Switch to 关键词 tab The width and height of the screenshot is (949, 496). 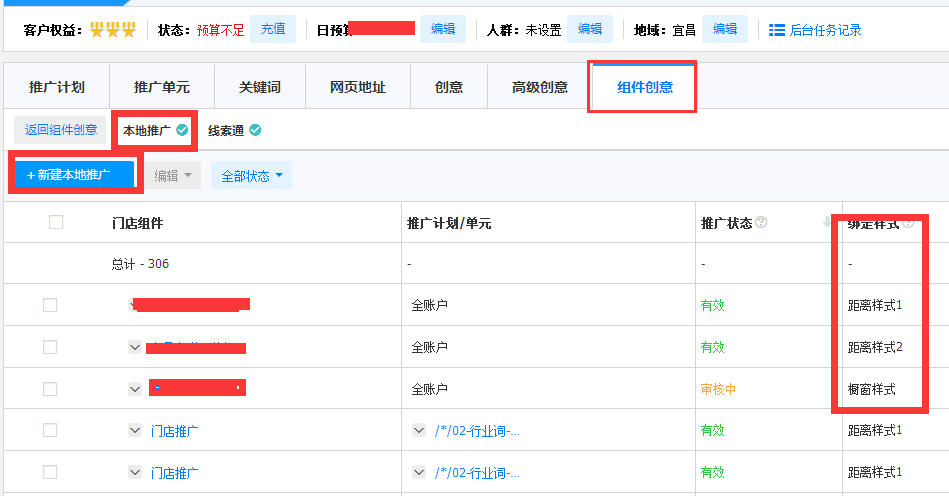click(260, 87)
